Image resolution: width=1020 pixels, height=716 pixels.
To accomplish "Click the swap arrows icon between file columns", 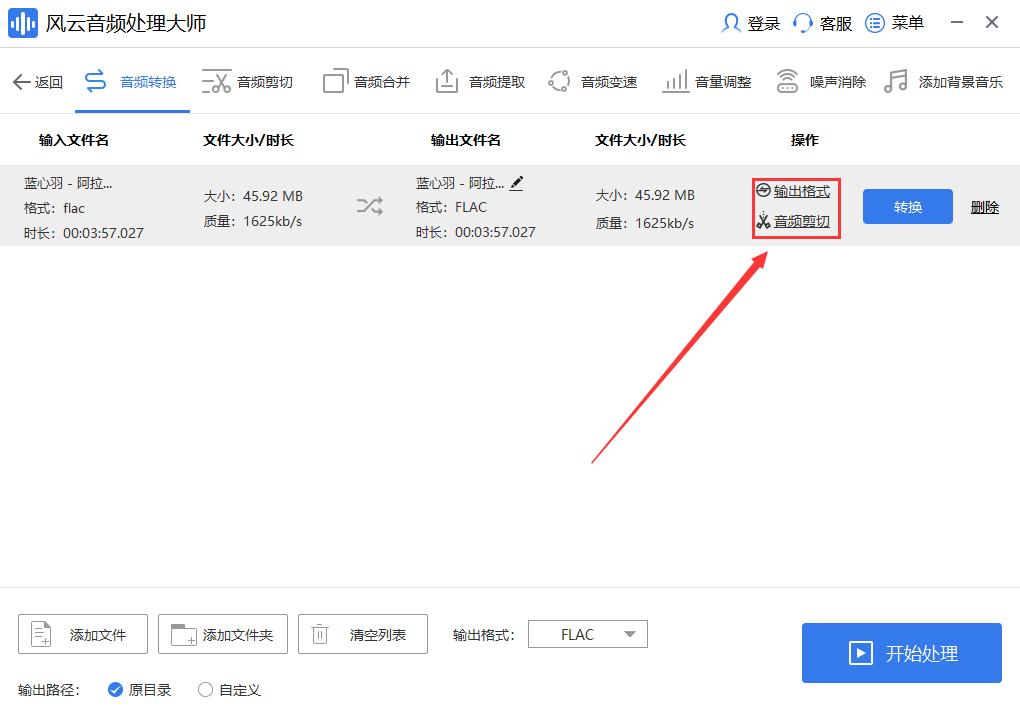I will coord(370,206).
